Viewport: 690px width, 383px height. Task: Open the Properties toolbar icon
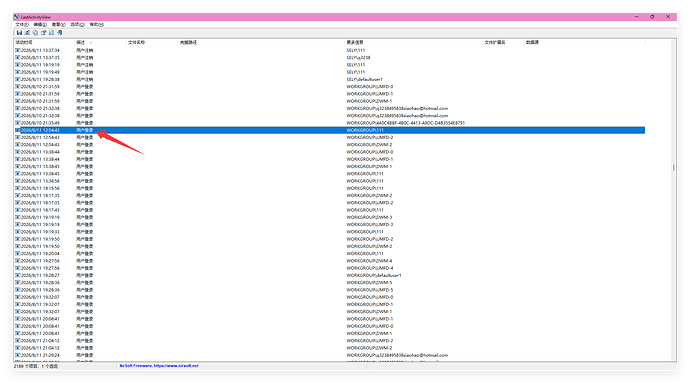tap(43, 33)
